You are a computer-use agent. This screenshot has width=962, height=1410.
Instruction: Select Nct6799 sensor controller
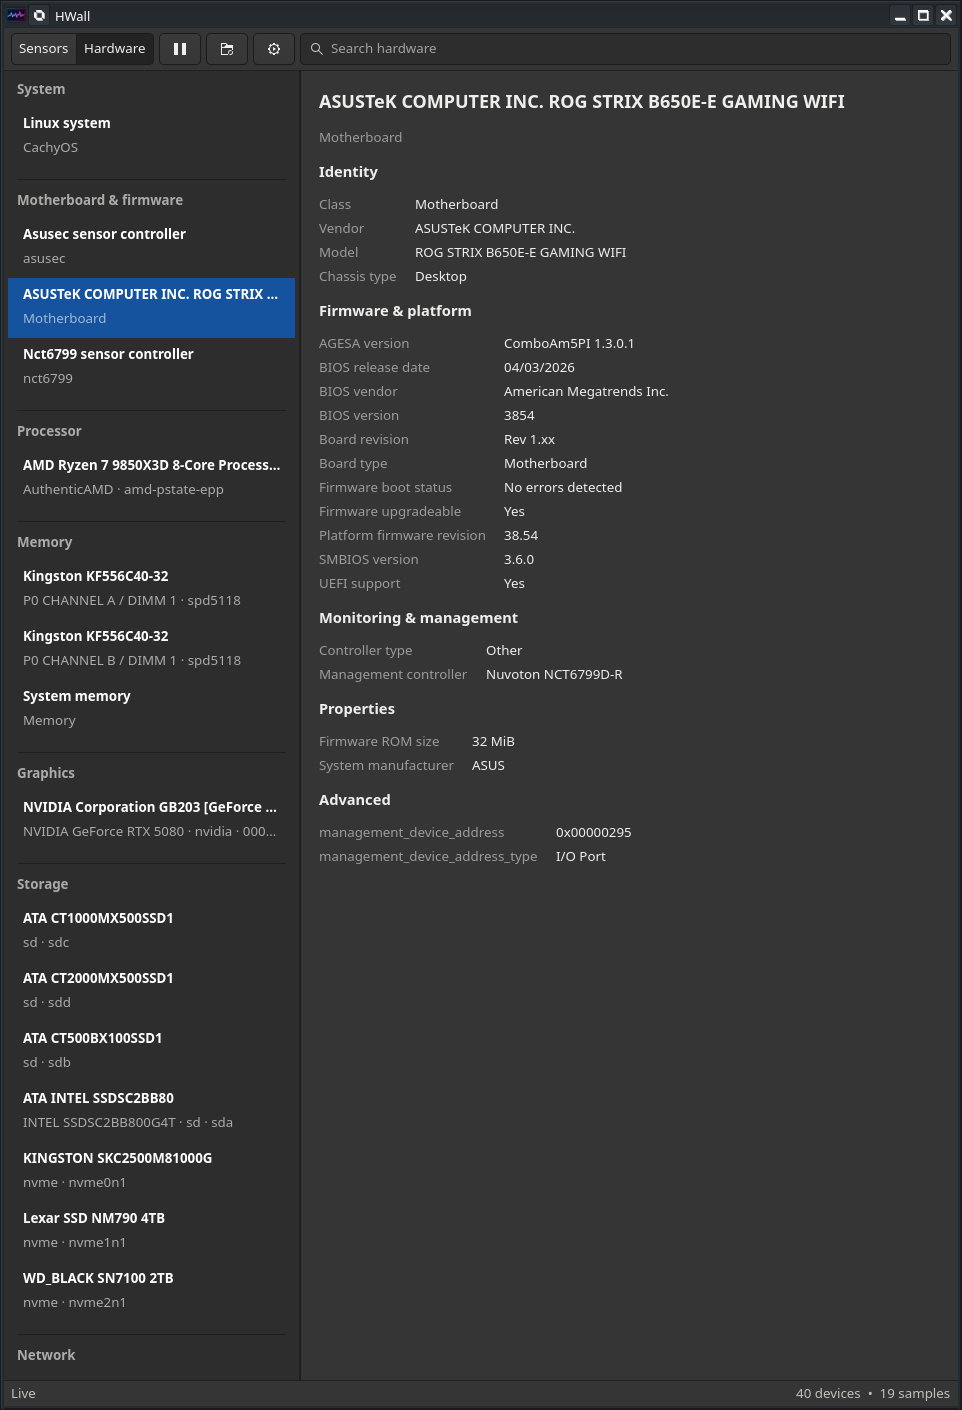151,366
